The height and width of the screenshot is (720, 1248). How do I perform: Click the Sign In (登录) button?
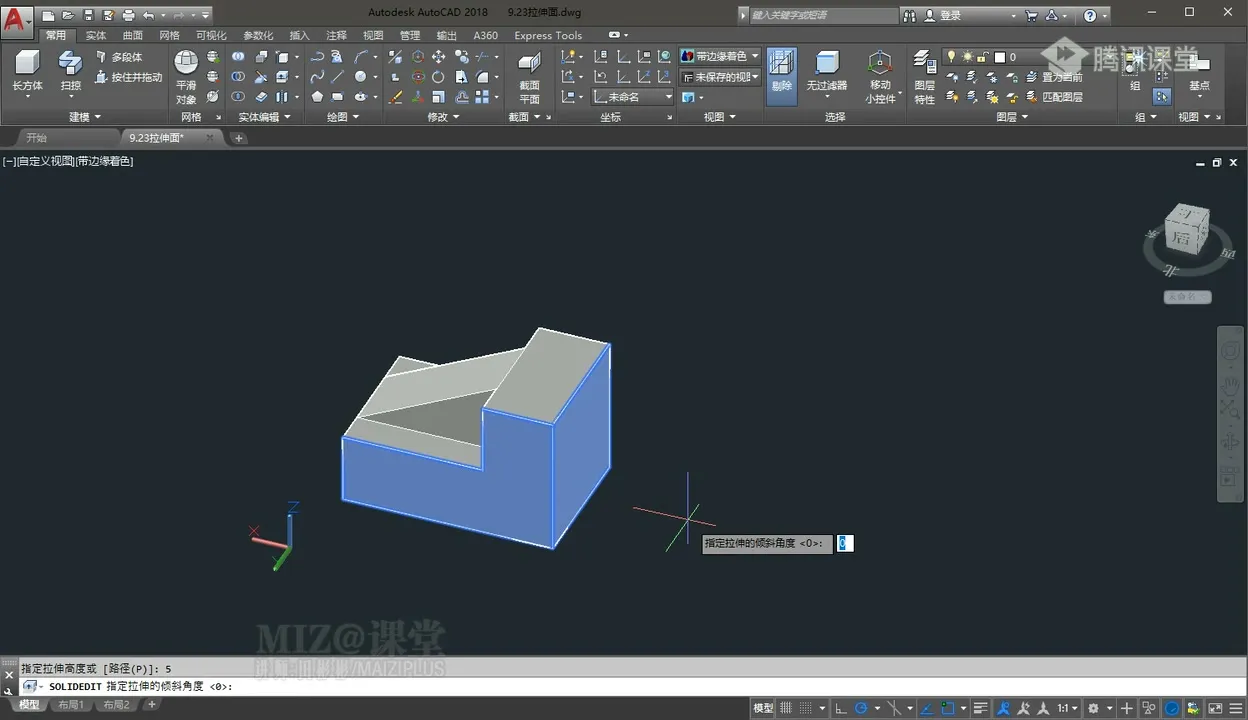tap(949, 15)
